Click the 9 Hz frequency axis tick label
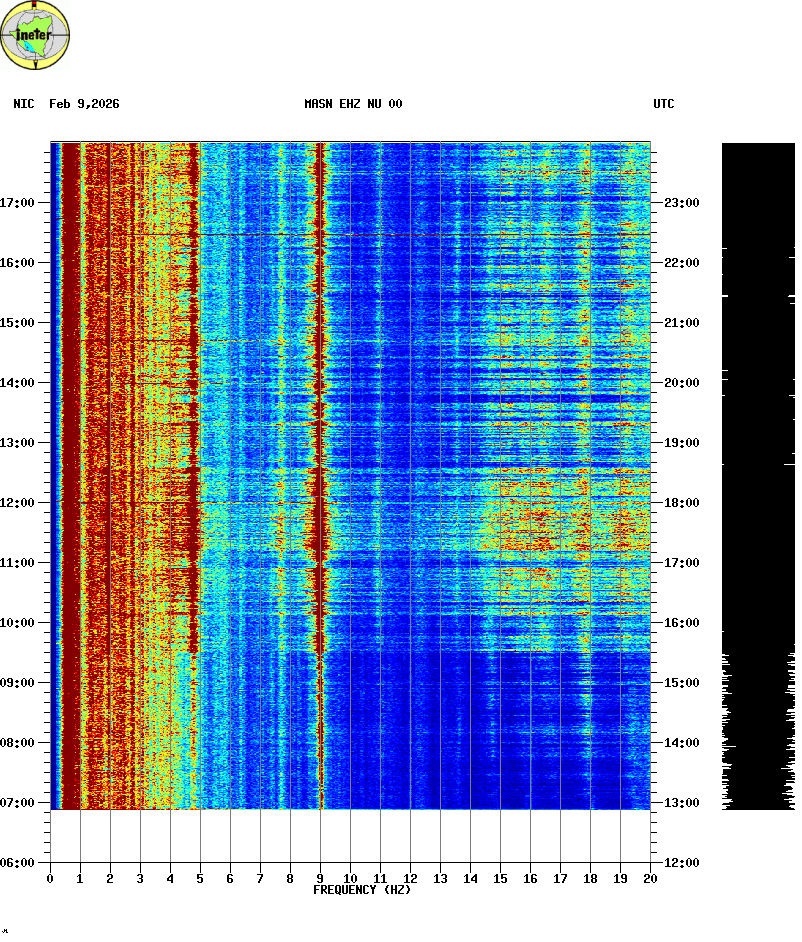Image resolution: width=802 pixels, height=942 pixels. [320, 879]
